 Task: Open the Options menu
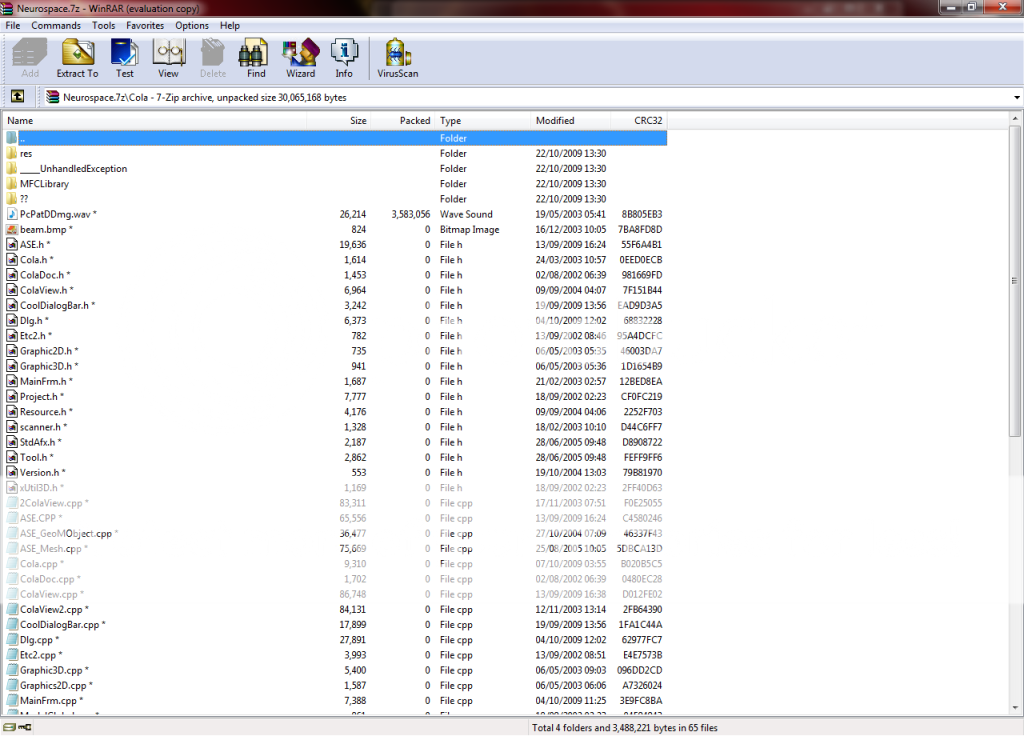pyautogui.click(x=192, y=25)
